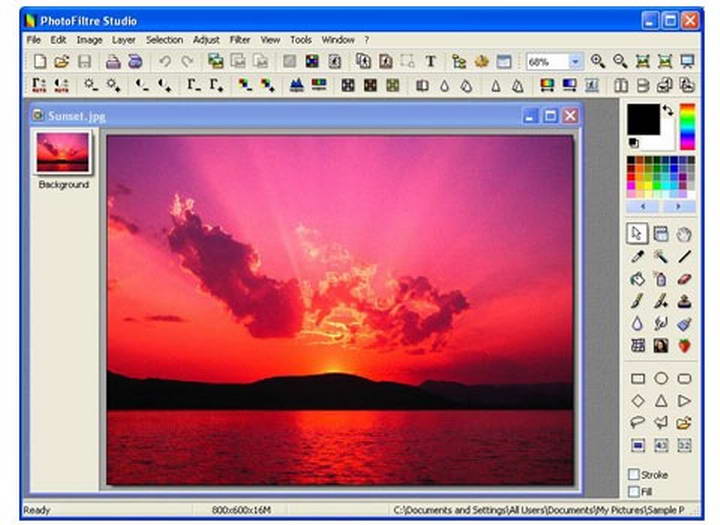Open the Adjust menu

[206, 40]
